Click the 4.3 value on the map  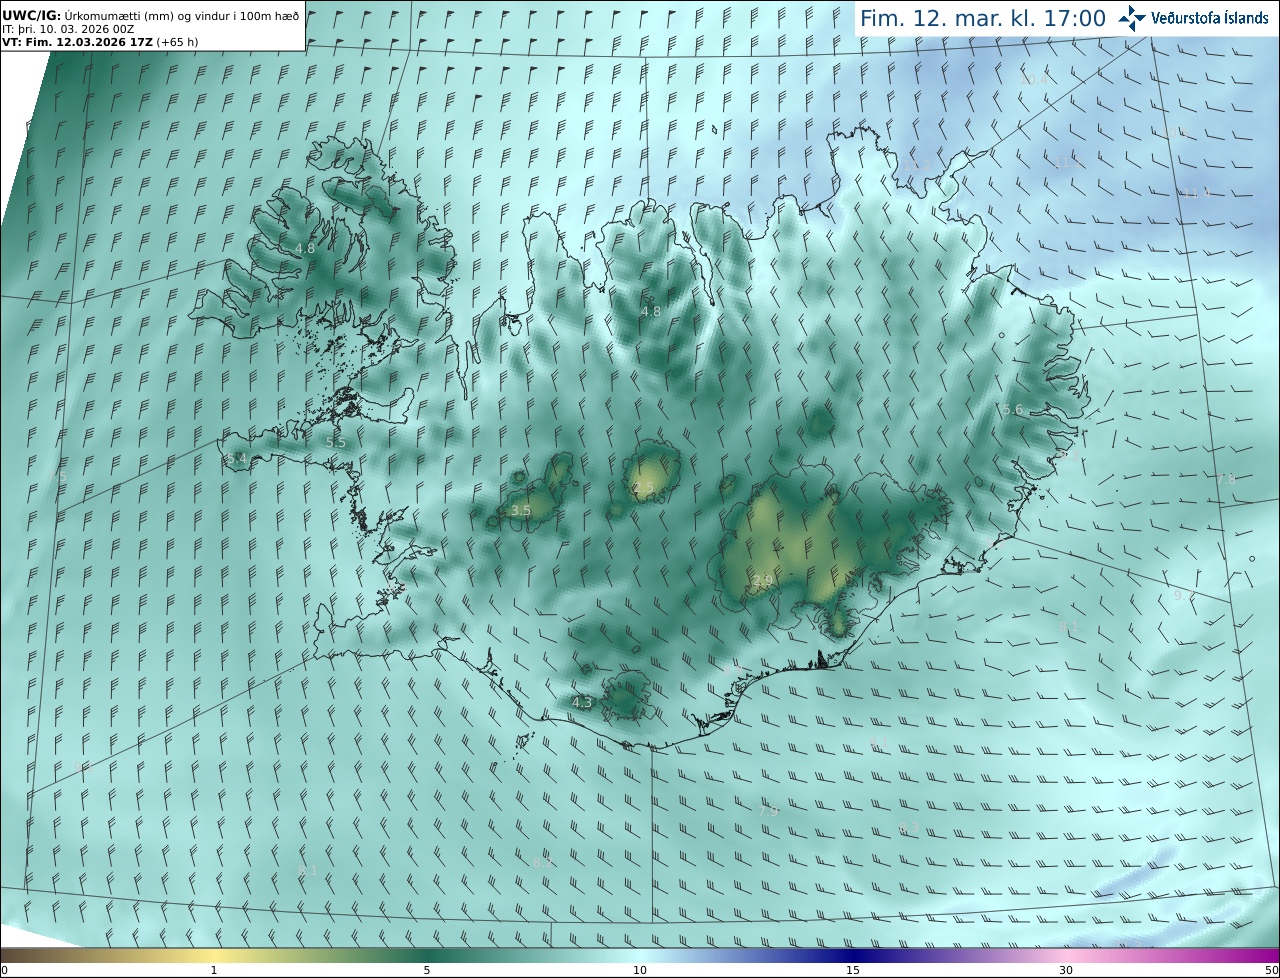pos(582,703)
